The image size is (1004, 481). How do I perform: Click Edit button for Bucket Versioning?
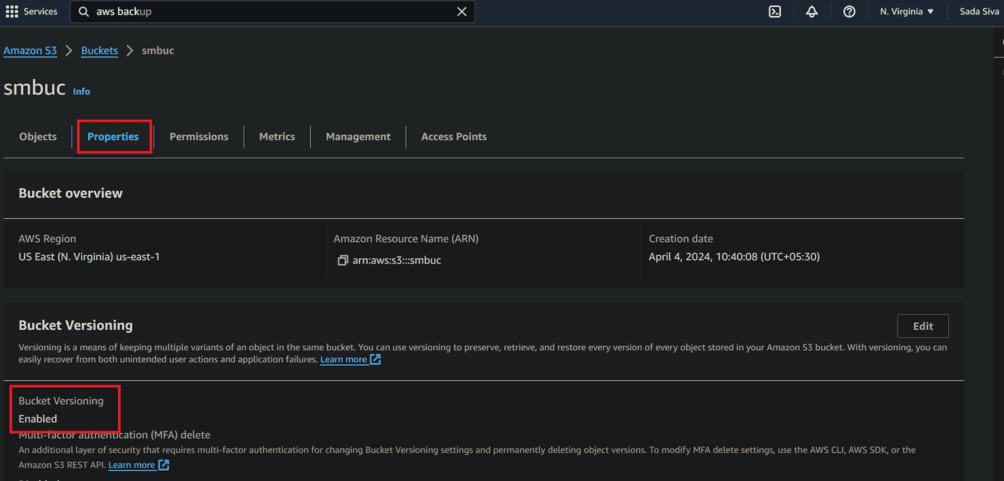pos(923,326)
